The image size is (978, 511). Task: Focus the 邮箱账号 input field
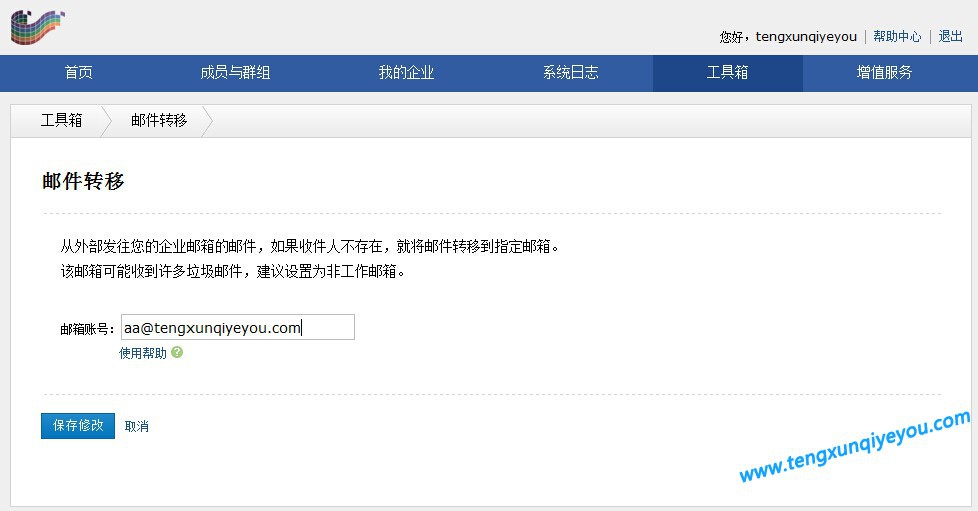coord(238,327)
